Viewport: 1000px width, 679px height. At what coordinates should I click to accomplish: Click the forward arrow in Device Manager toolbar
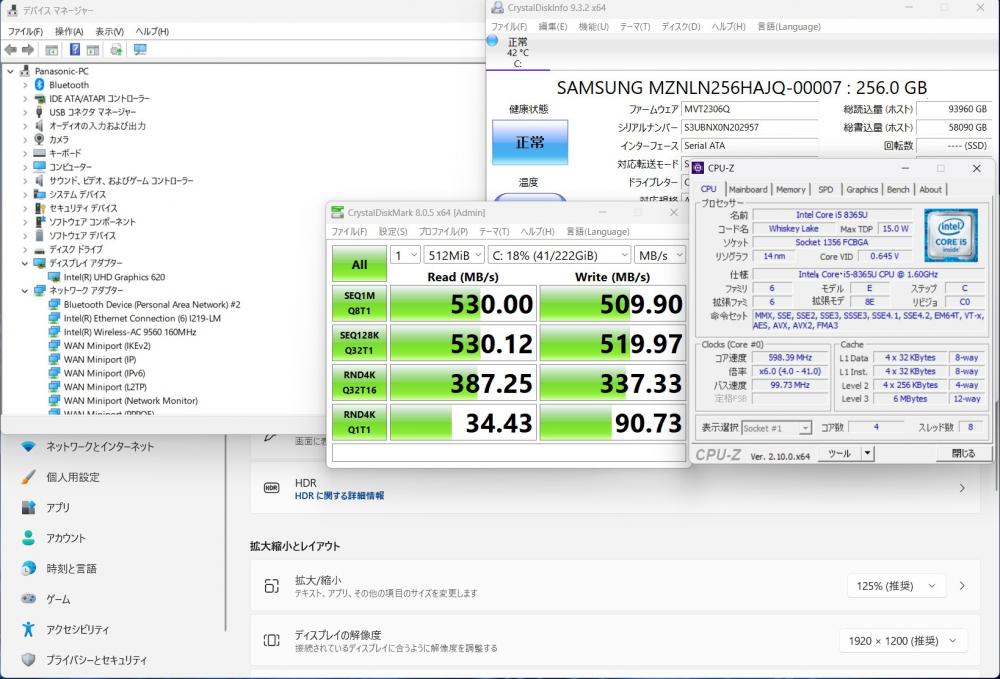[x=27, y=50]
